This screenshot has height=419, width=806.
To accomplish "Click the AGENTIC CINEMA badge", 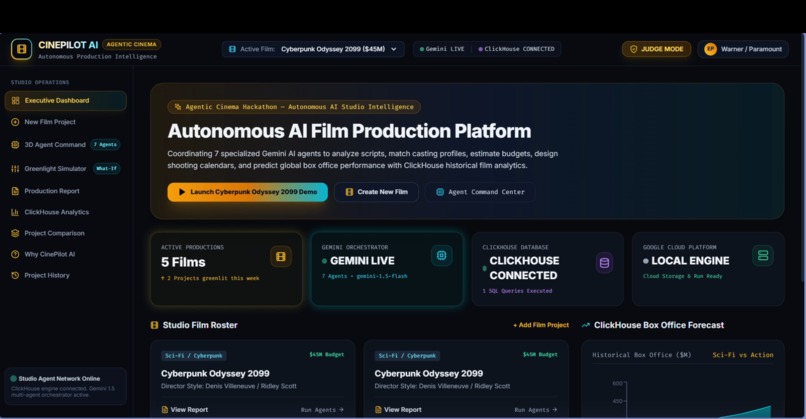I will (132, 44).
